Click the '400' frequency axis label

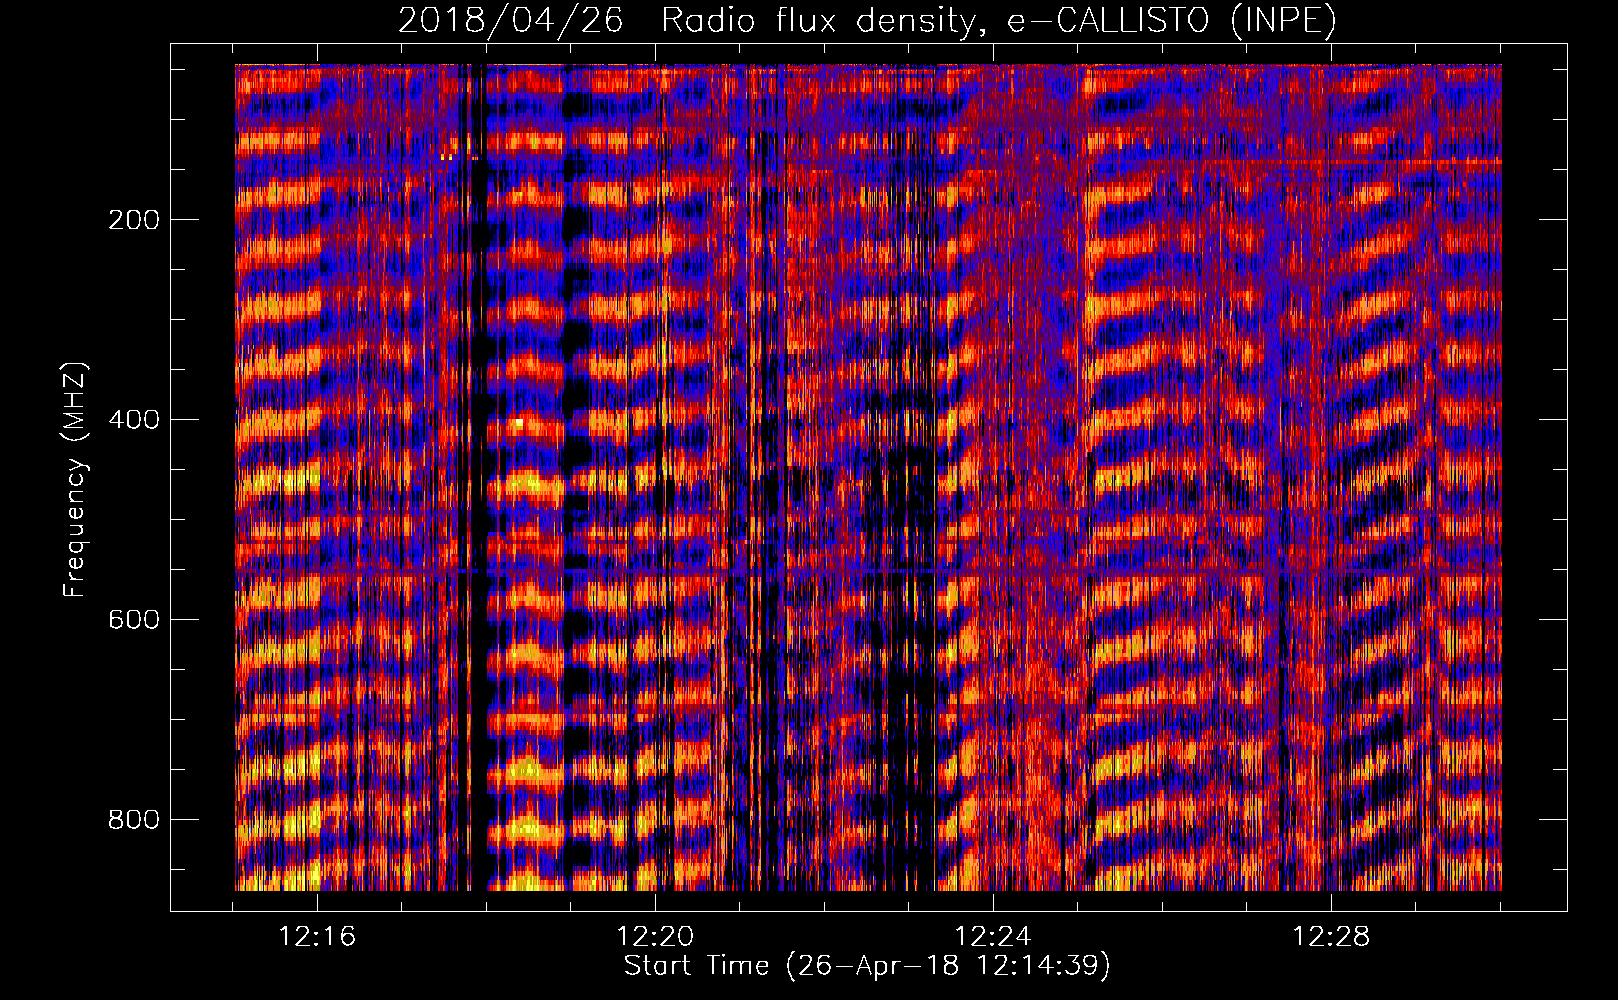134,419
